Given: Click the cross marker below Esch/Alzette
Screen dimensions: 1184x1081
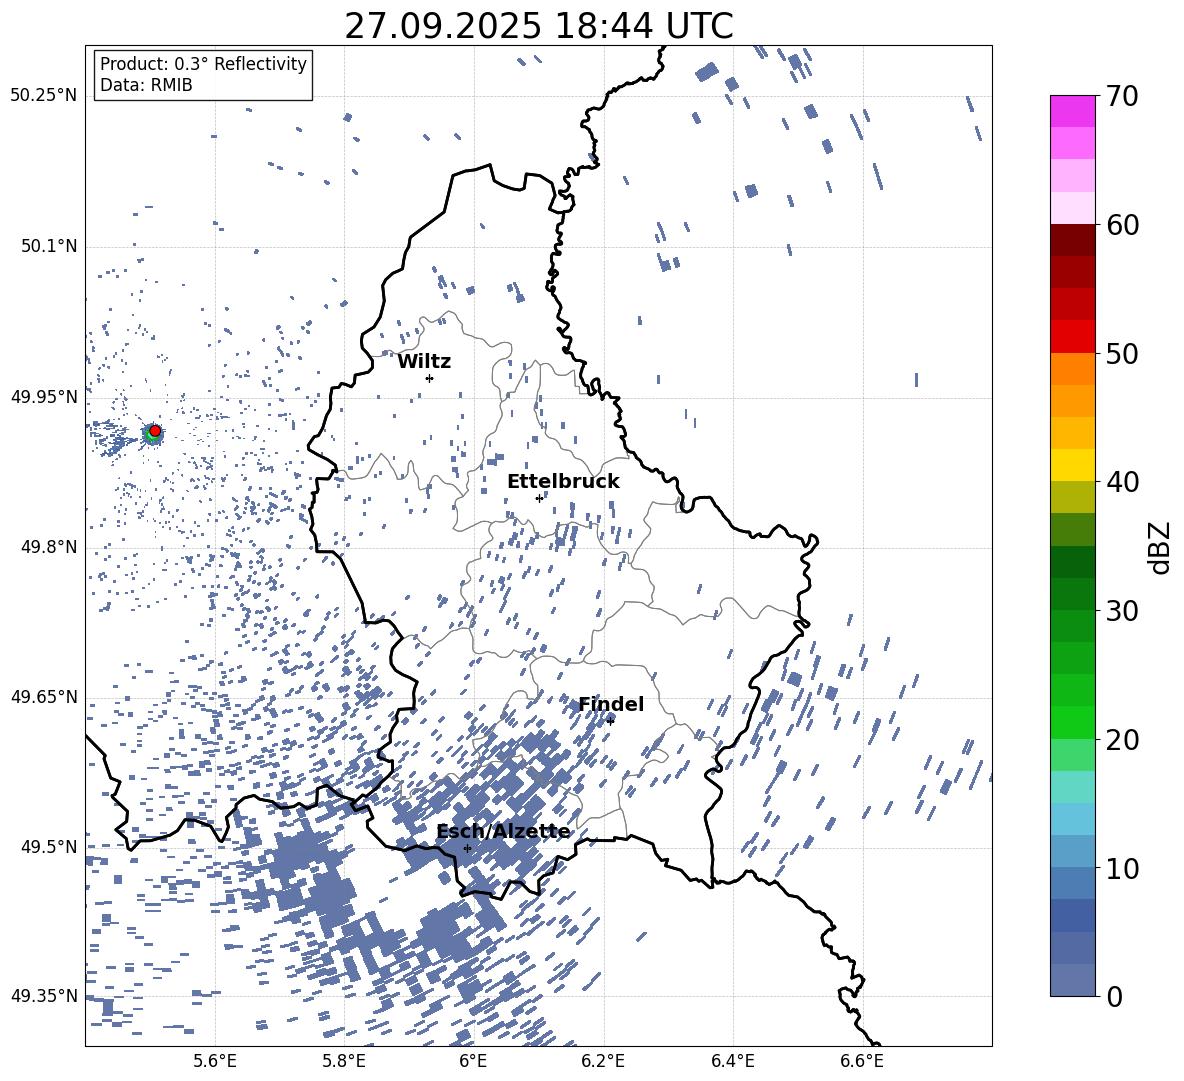Looking at the screenshot, I should click(x=467, y=848).
